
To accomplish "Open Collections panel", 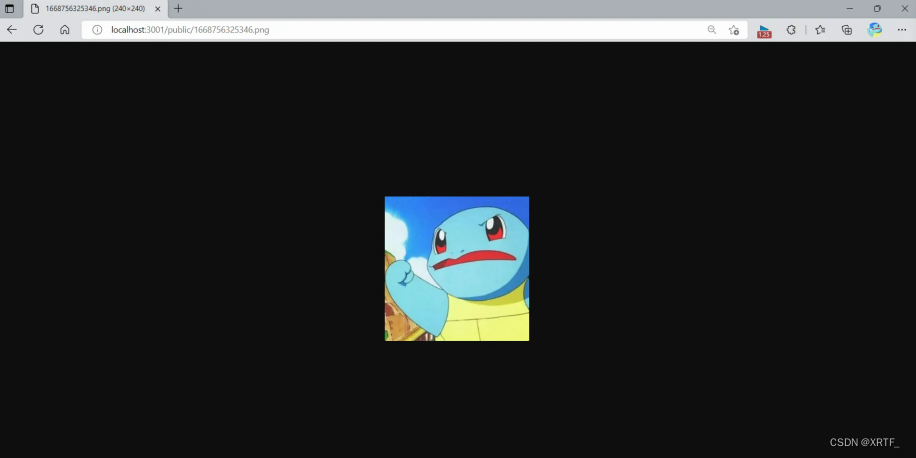I will pyautogui.click(x=847, y=30).
